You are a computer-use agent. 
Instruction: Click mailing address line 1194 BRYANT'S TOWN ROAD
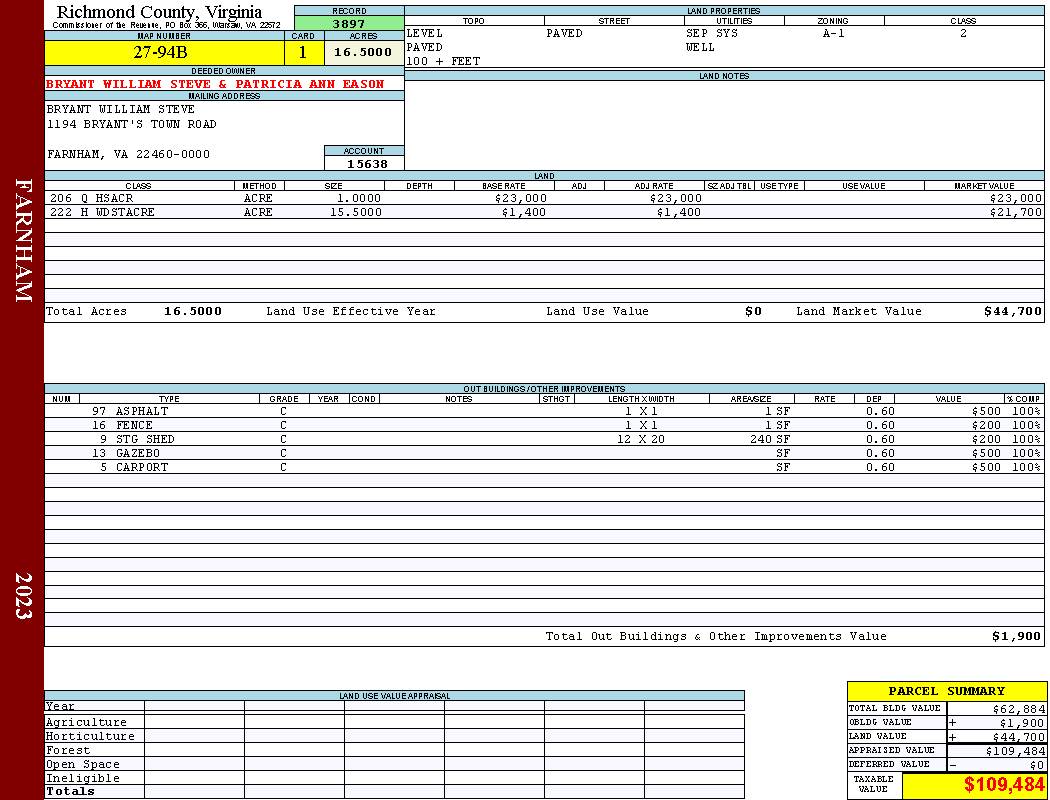[x=131, y=124]
